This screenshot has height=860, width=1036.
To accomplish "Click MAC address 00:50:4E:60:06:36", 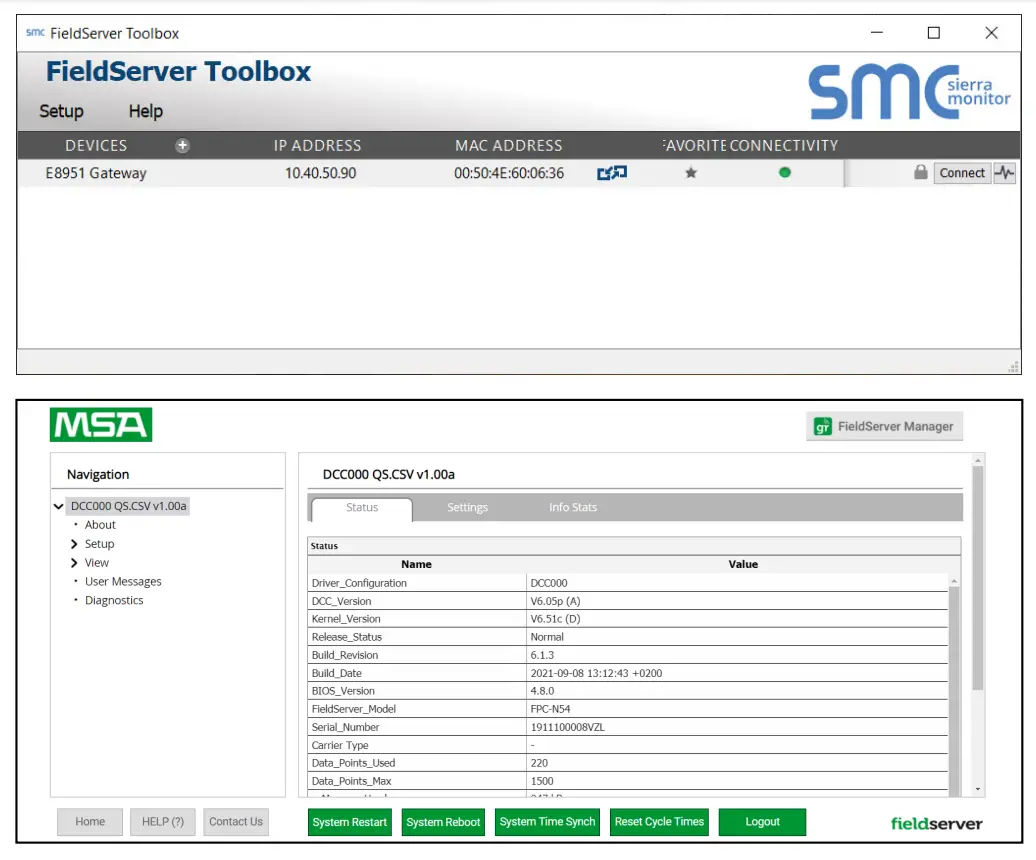I will [x=509, y=173].
